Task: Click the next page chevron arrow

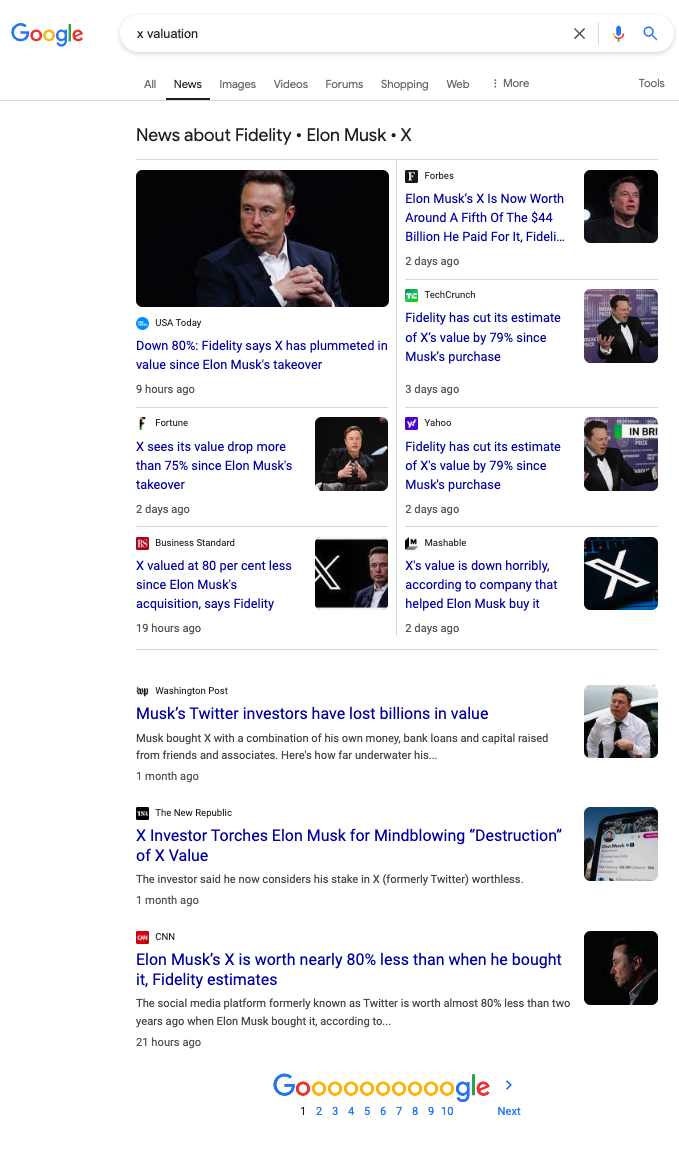Action: [x=509, y=1085]
